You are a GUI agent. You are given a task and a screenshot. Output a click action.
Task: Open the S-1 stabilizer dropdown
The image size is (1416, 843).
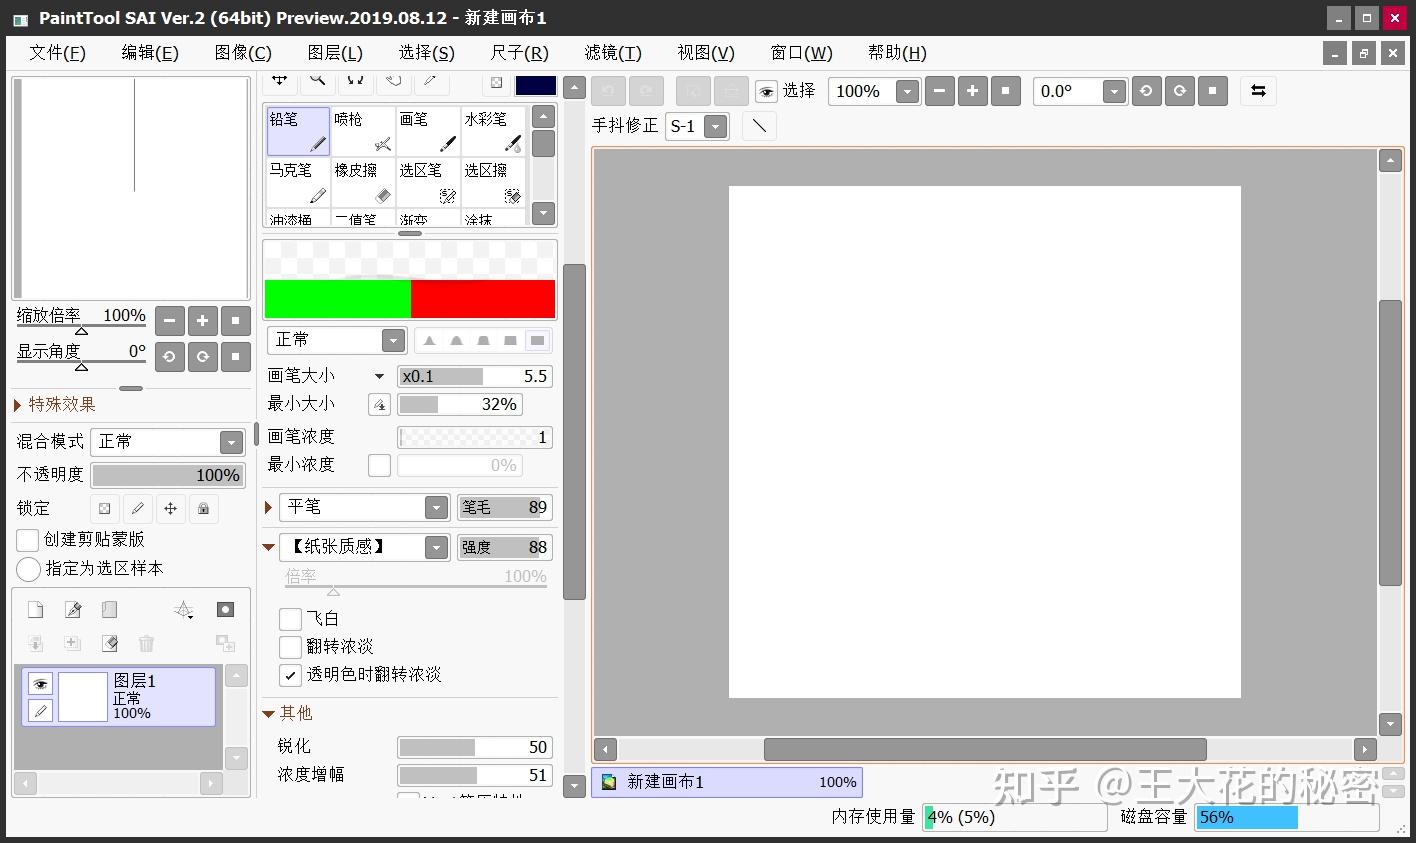(x=713, y=126)
